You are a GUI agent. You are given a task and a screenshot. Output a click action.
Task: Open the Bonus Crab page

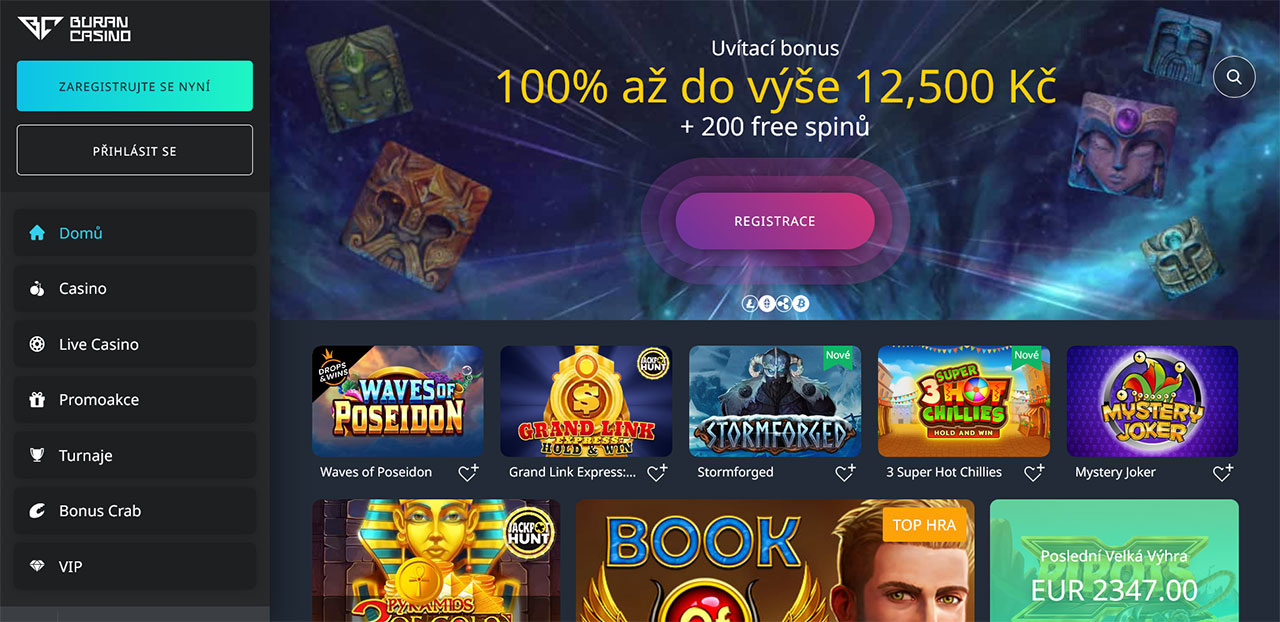pyautogui.click(x=135, y=511)
